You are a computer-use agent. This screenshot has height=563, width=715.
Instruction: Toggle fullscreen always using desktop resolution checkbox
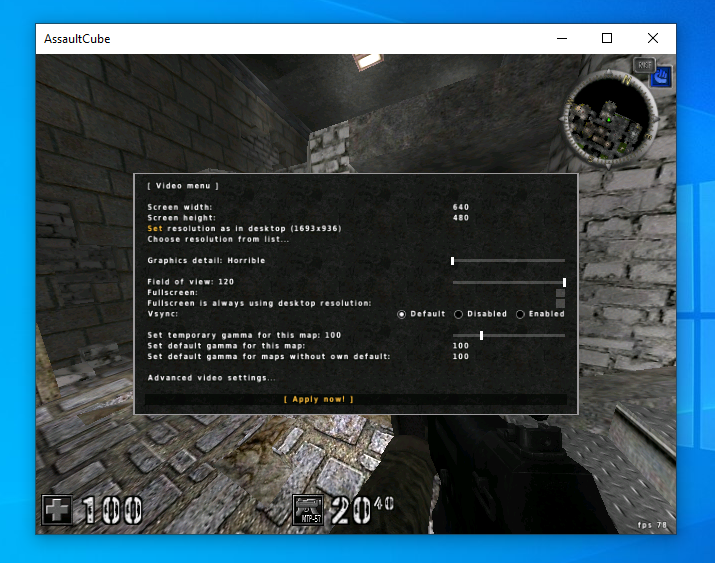tap(560, 303)
